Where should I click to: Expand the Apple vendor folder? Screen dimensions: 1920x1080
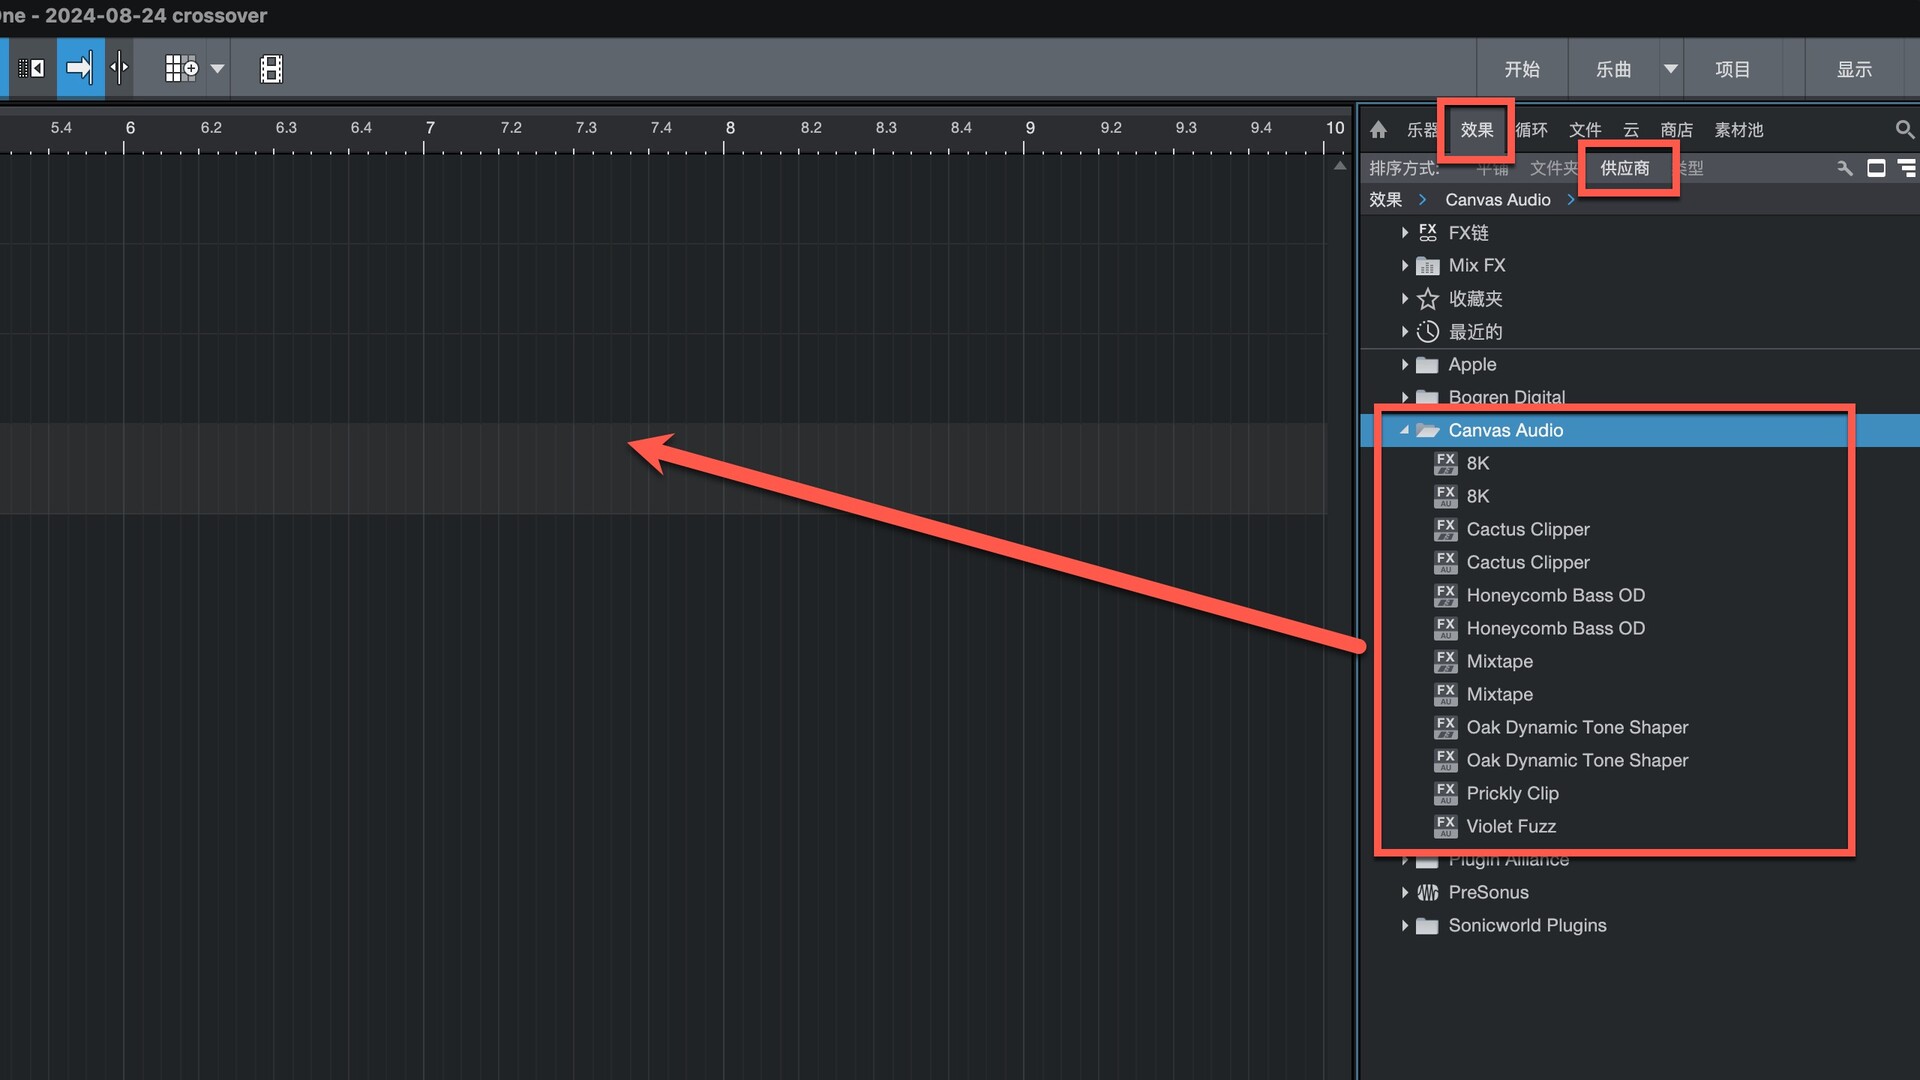1404,365
